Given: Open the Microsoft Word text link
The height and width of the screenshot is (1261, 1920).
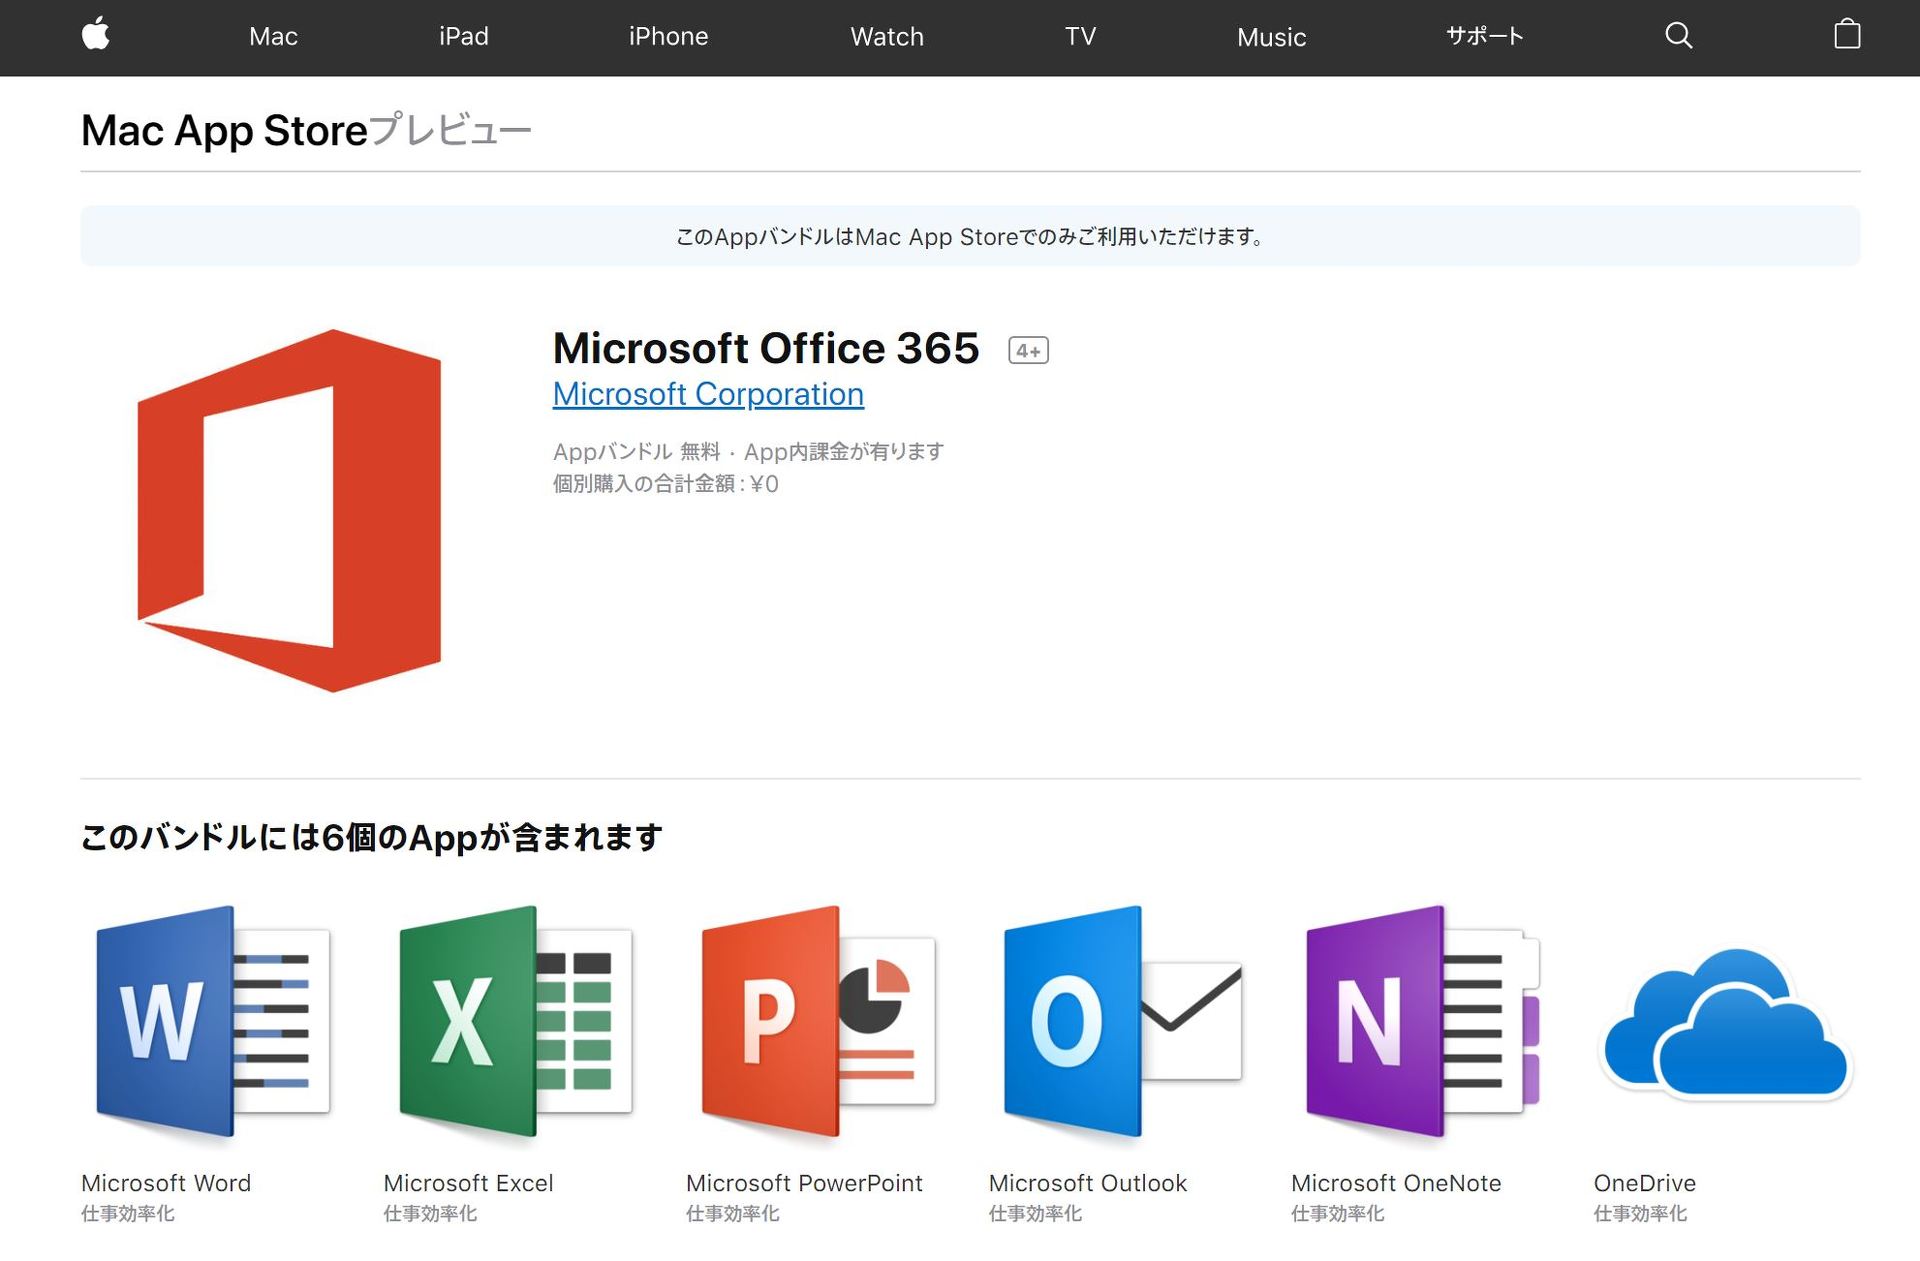Looking at the screenshot, I should click(x=166, y=1183).
